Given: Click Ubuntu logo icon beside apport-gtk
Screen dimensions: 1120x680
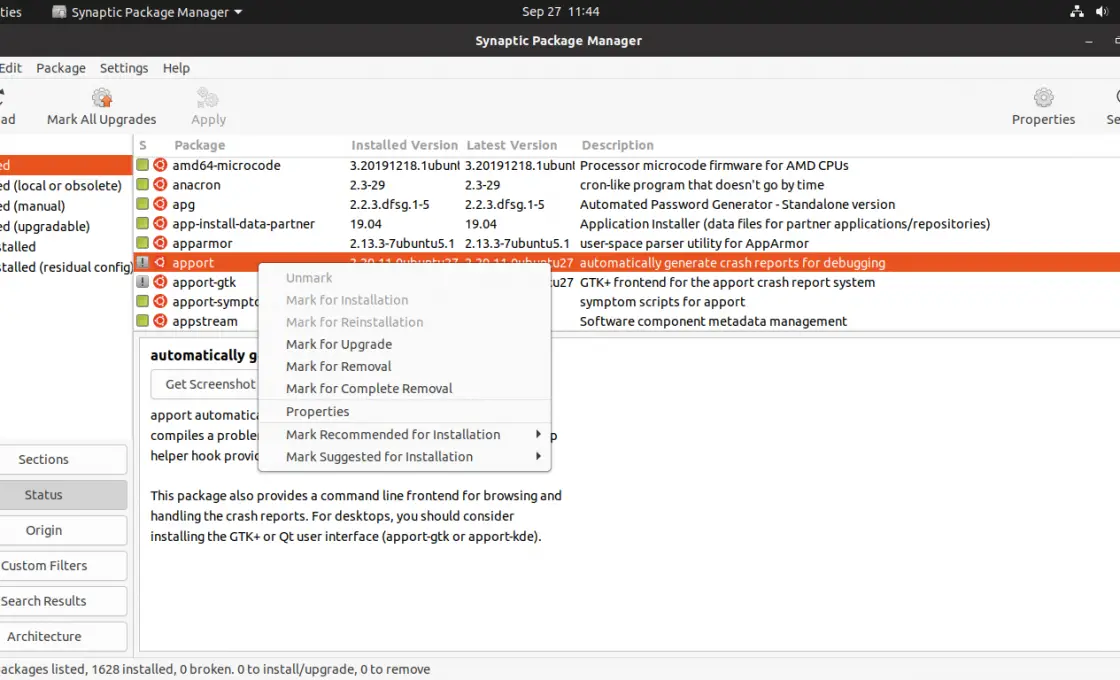Looking at the screenshot, I should (x=160, y=282).
